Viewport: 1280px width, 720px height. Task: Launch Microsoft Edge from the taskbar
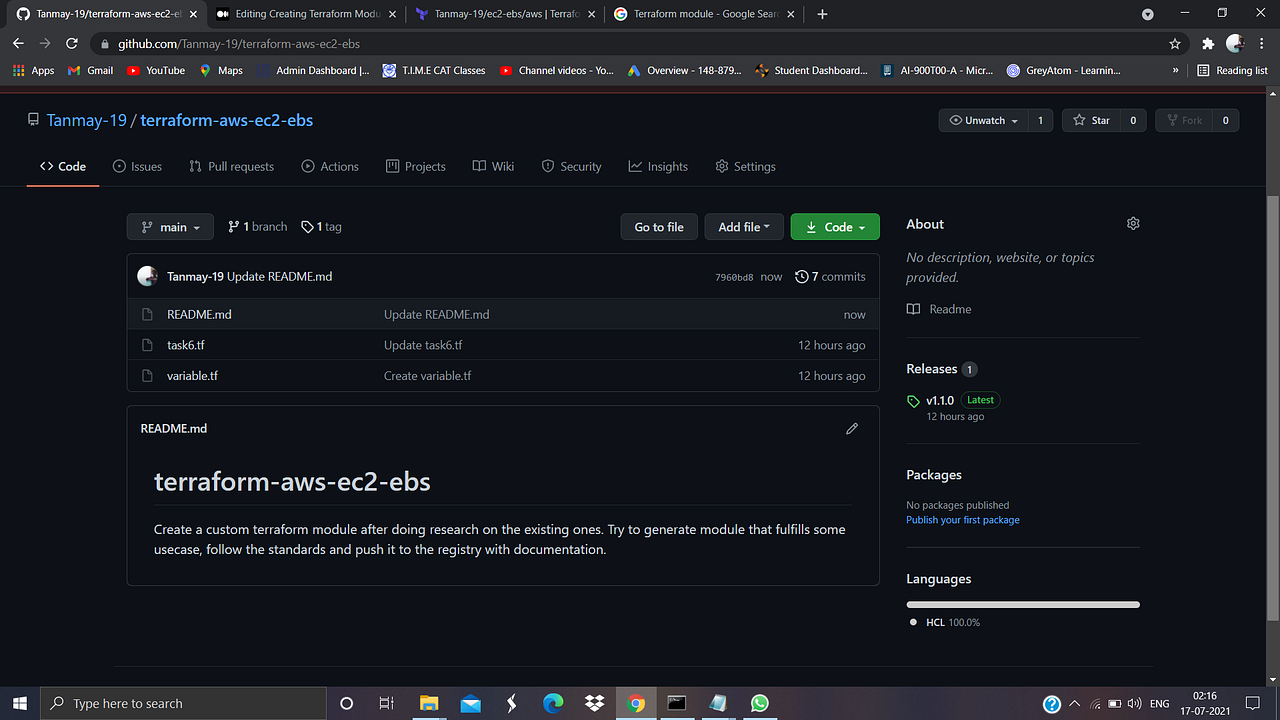(553, 703)
